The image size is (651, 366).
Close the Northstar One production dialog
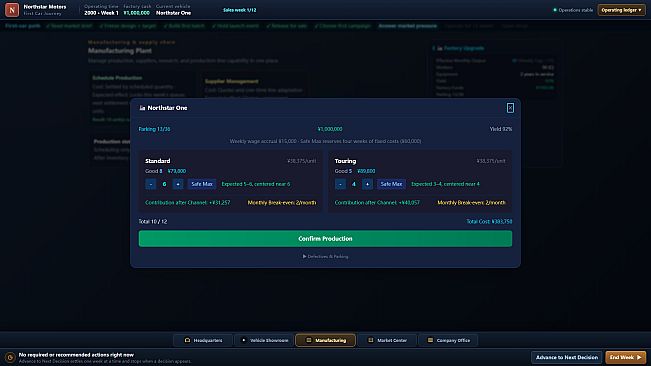[510, 108]
